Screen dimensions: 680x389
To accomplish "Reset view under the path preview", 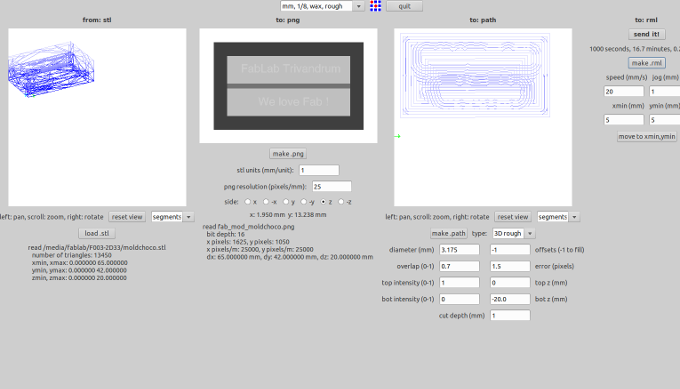I will [x=513, y=217].
